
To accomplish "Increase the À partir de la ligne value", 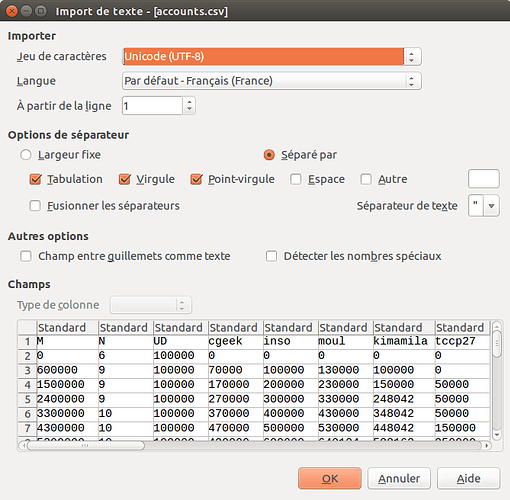I will tap(189, 102).
